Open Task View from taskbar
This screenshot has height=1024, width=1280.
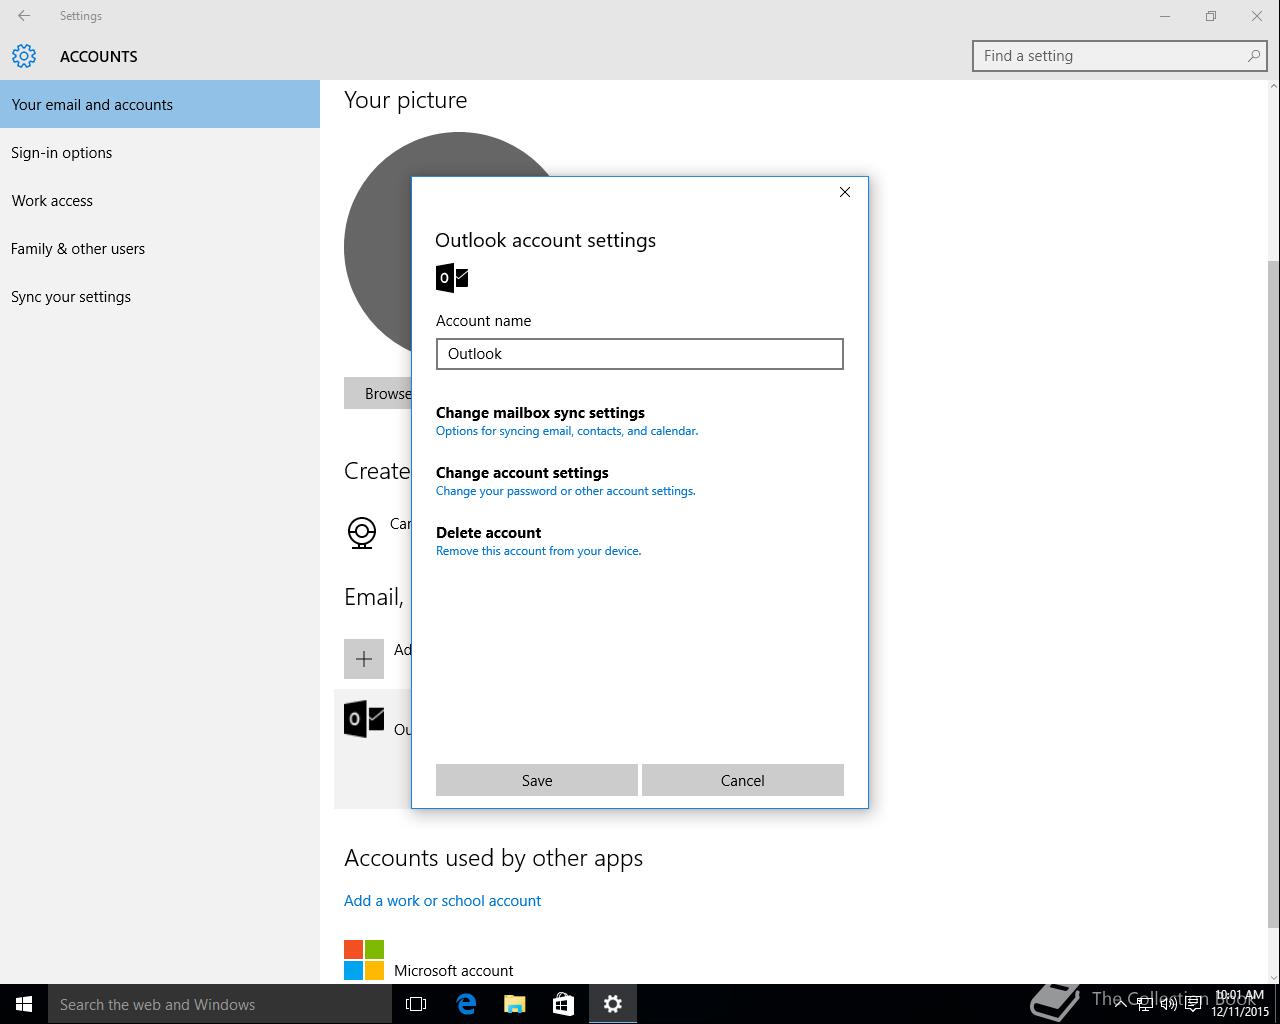click(x=416, y=1004)
